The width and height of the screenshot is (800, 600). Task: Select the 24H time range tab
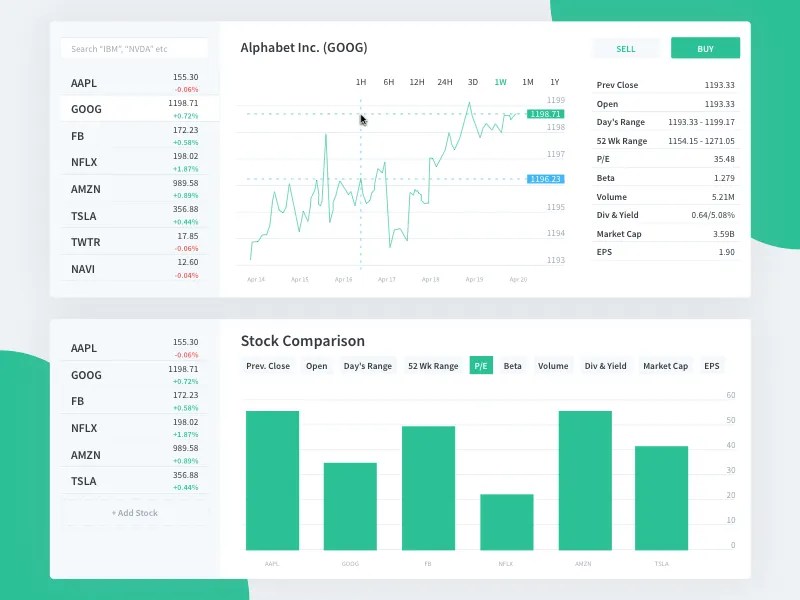click(445, 82)
